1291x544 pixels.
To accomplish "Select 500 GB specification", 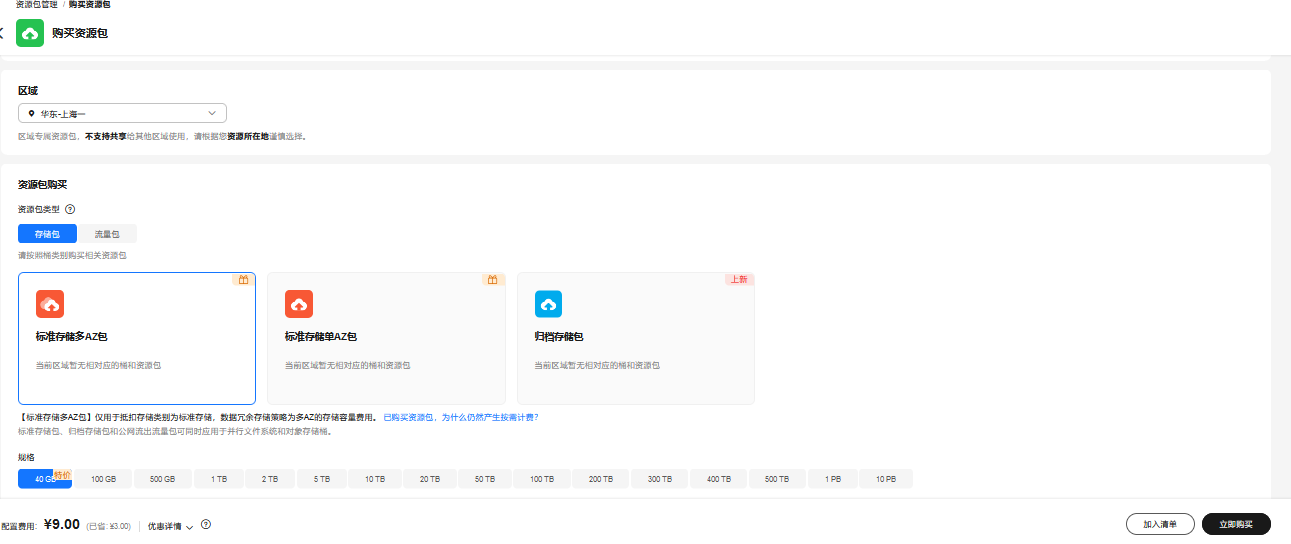I will click(163, 480).
